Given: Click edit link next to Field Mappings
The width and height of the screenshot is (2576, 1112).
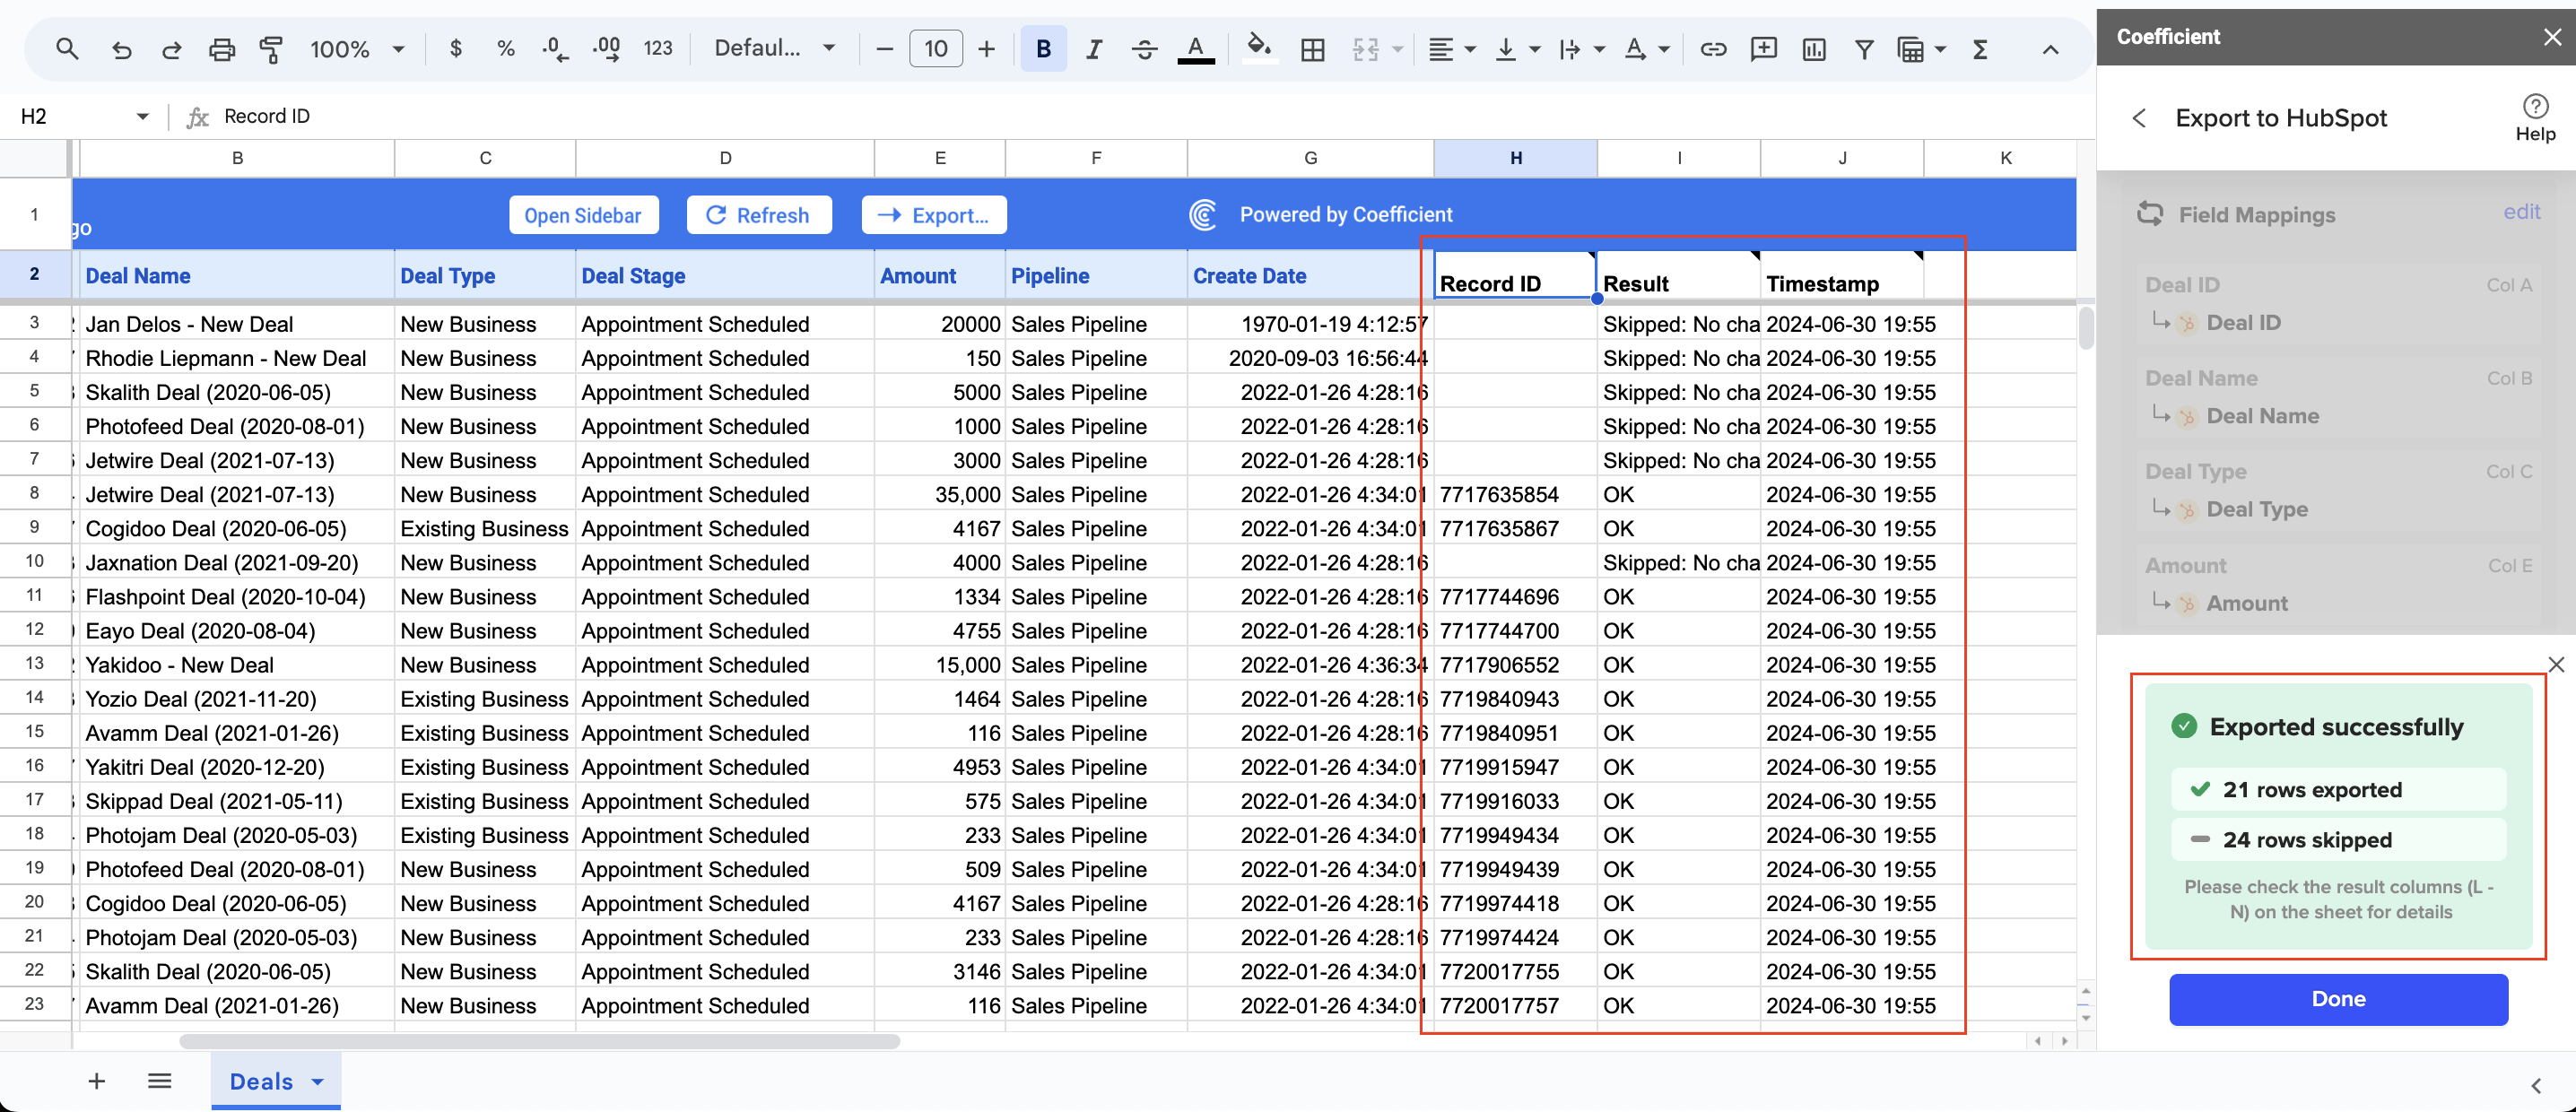Looking at the screenshot, I should coord(2521,212).
